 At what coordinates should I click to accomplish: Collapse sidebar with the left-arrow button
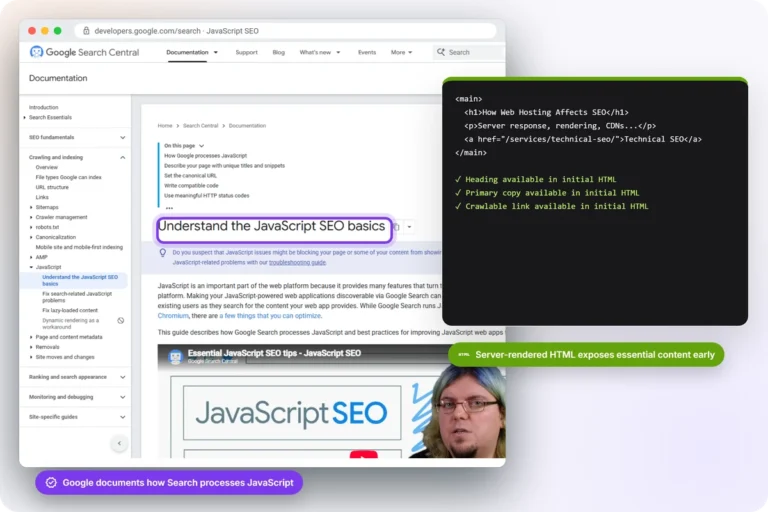pyautogui.click(x=119, y=443)
